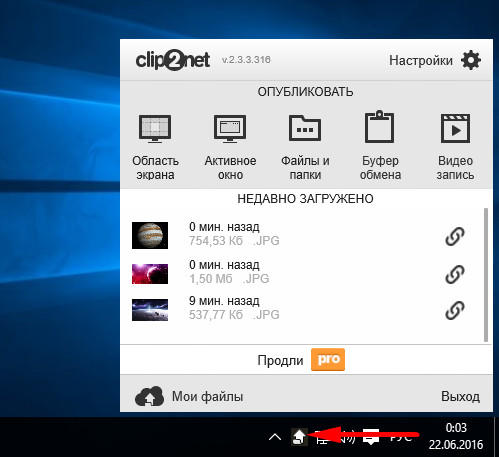Open the pink nebula image thumbnail
This screenshot has width=499, height=457.
(x=150, y=274)
